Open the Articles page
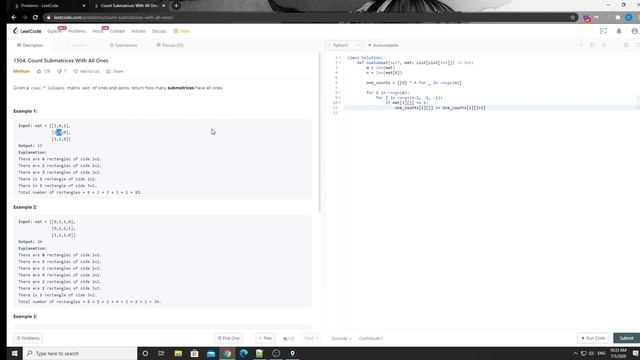The width and height of the screenshot is (640, 360). tap(138, 31)
